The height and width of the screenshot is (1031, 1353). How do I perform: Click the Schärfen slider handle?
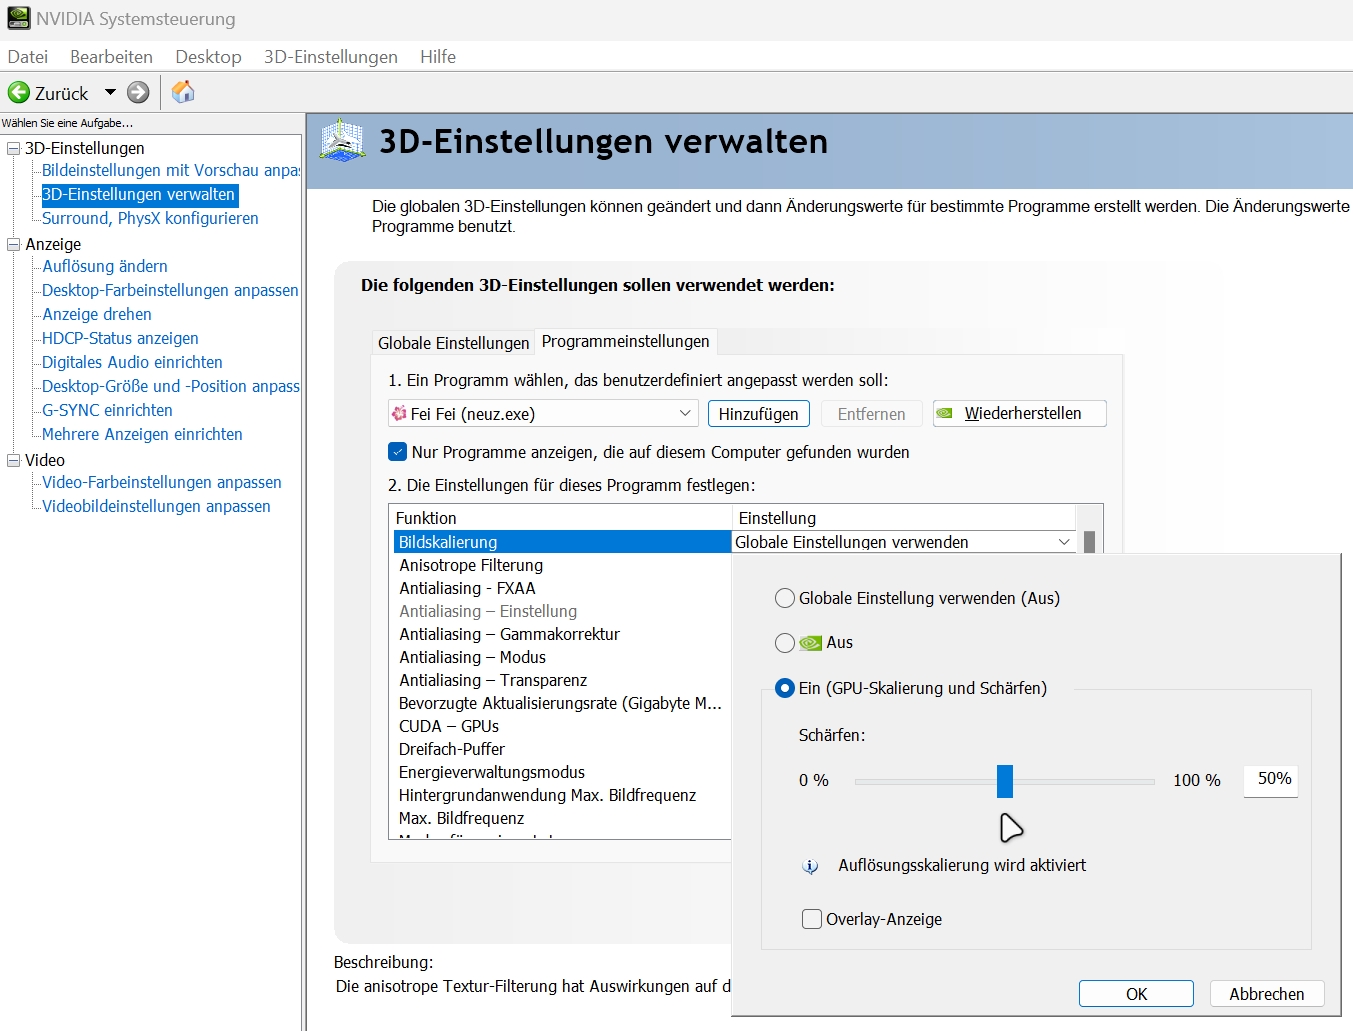click(x=1005, y=781)
